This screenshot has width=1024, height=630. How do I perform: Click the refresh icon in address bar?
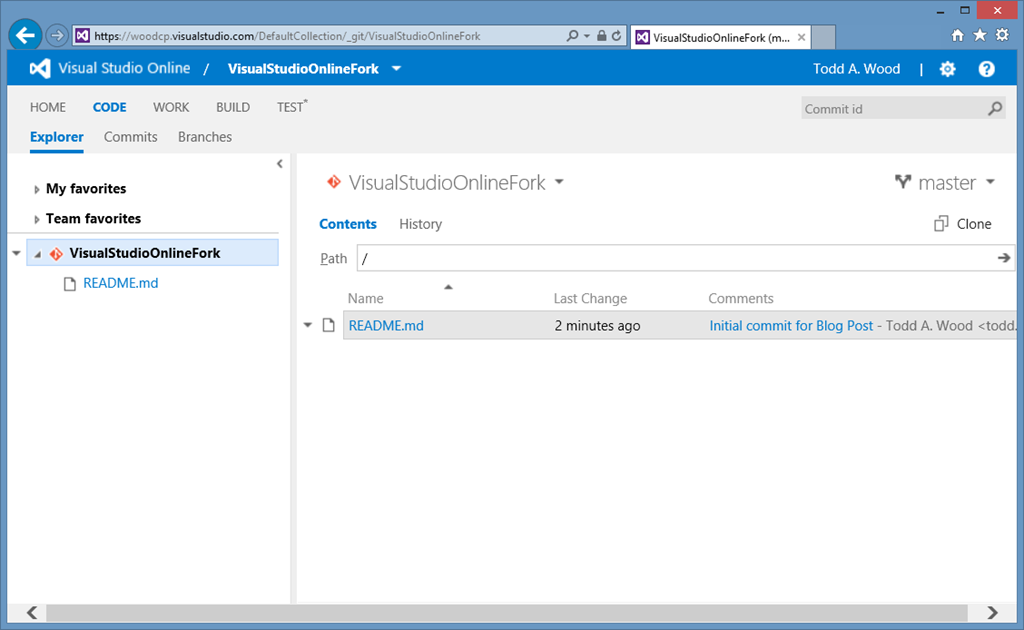coord(616,36)
